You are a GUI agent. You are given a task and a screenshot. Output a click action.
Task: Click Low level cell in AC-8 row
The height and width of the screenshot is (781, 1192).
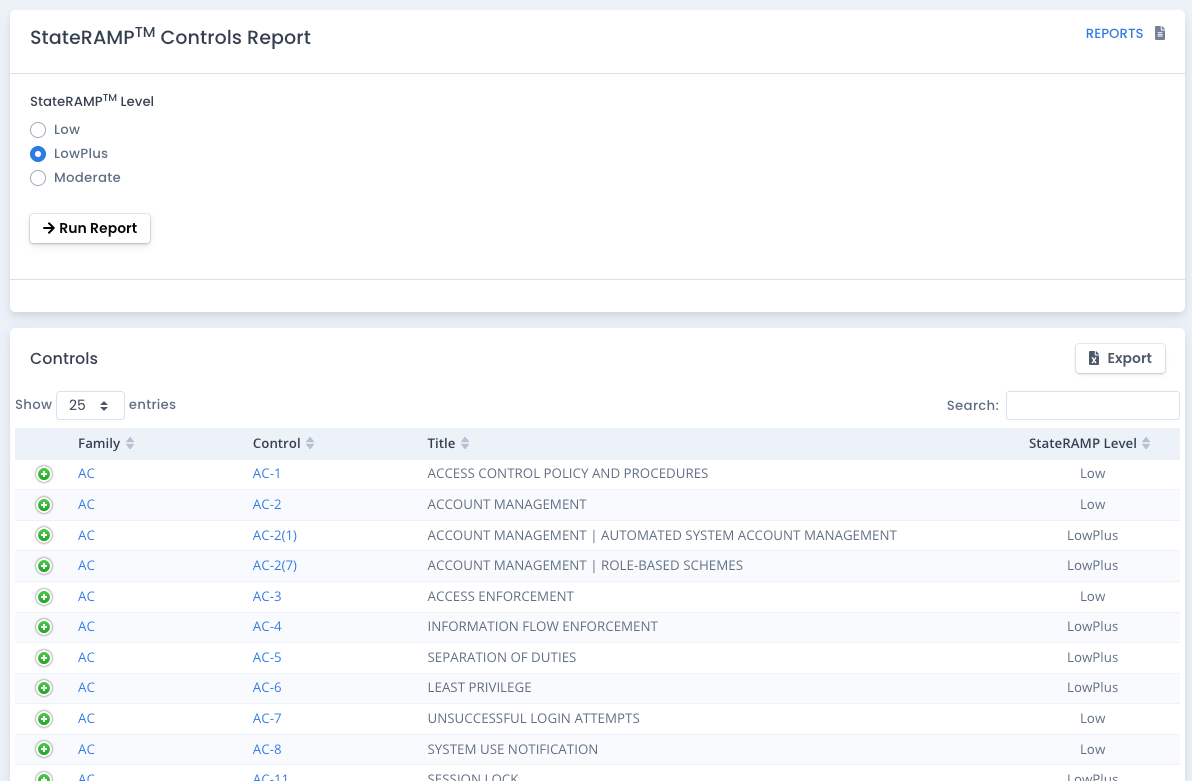point(1092,749)
